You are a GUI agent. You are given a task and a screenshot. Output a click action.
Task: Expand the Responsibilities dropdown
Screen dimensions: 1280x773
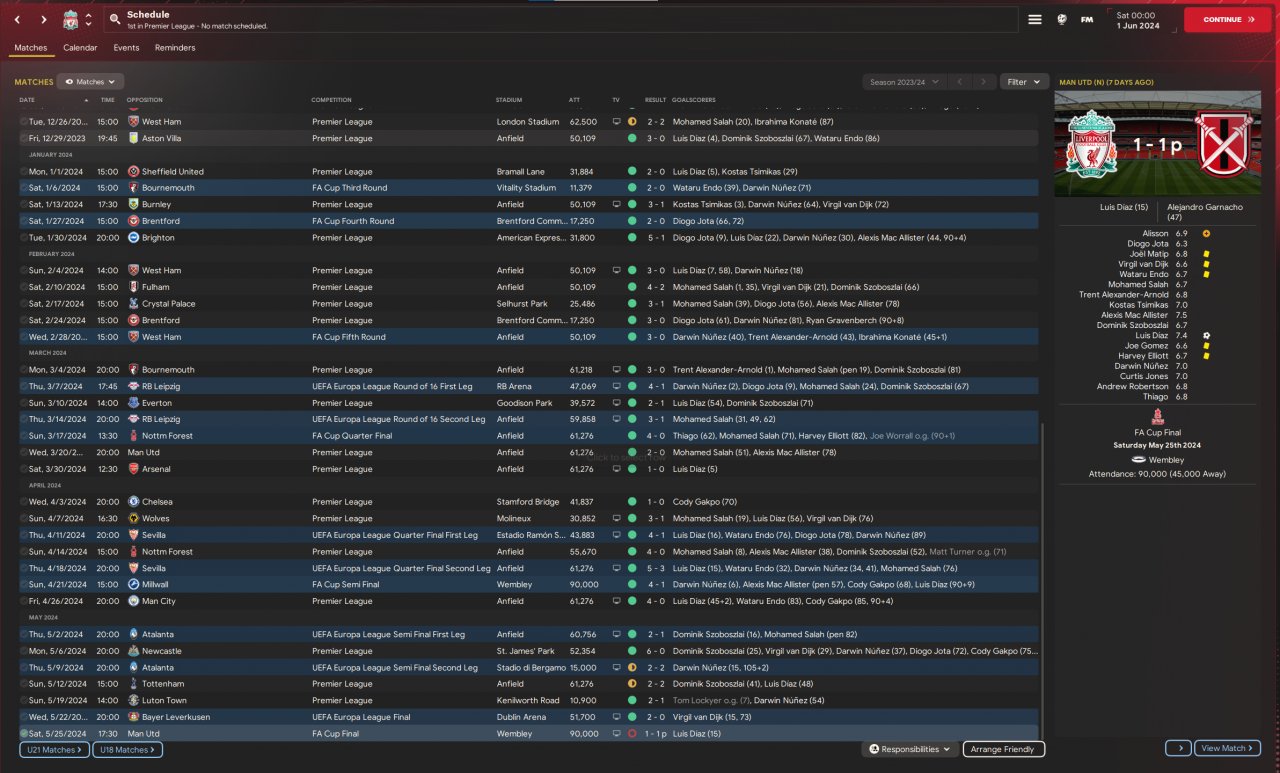pyautogui.click(x=908, y=749)
